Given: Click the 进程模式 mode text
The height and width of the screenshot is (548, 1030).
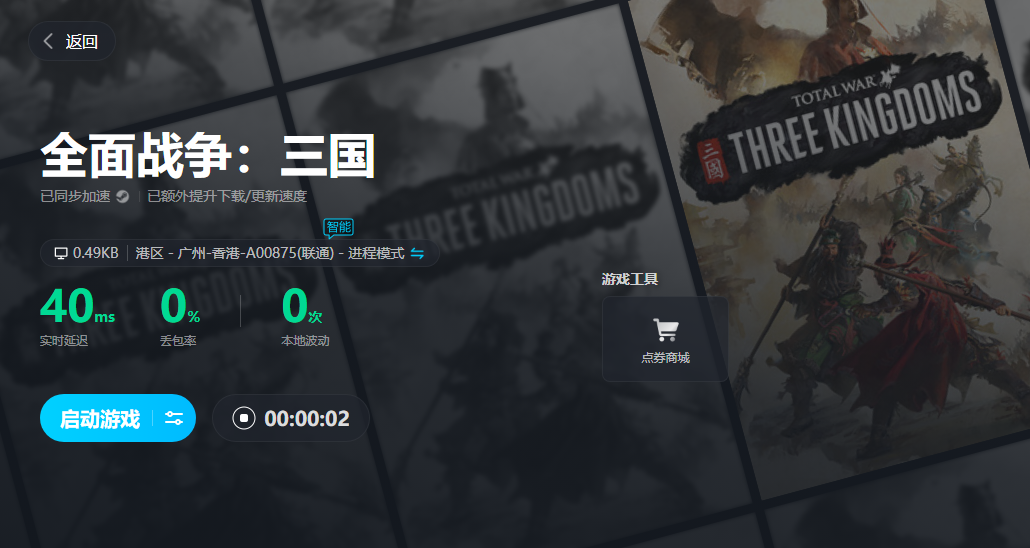Looking at the screenshot, I should pos(376,253).
